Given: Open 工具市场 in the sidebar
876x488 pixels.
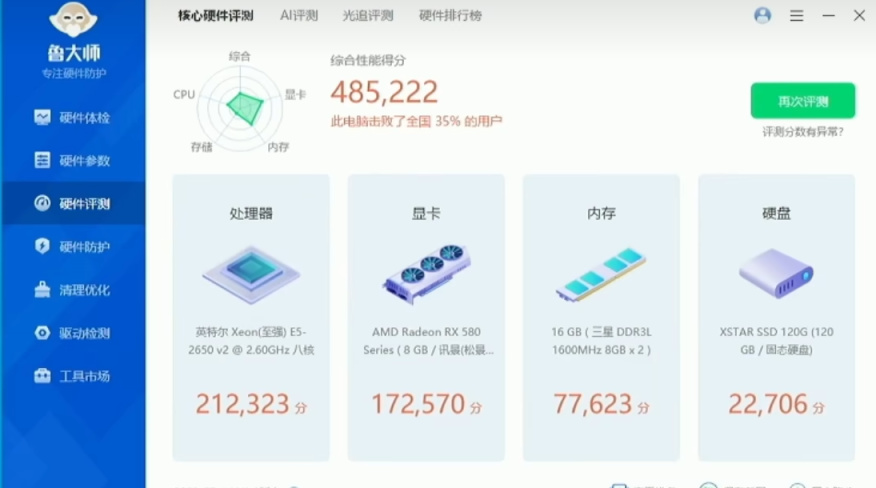Looking at the screenshot, I should pyautogui.click(x=73, y=376).
